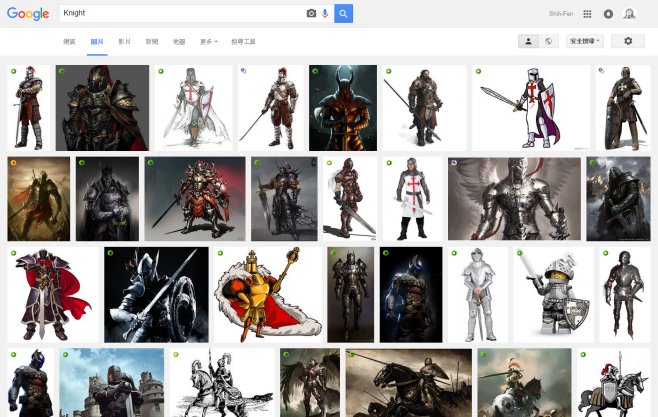658x417 pixels.
Task: Open the 安全搜尋 SafeSearch dropdown
Action: tap(585, 41)
